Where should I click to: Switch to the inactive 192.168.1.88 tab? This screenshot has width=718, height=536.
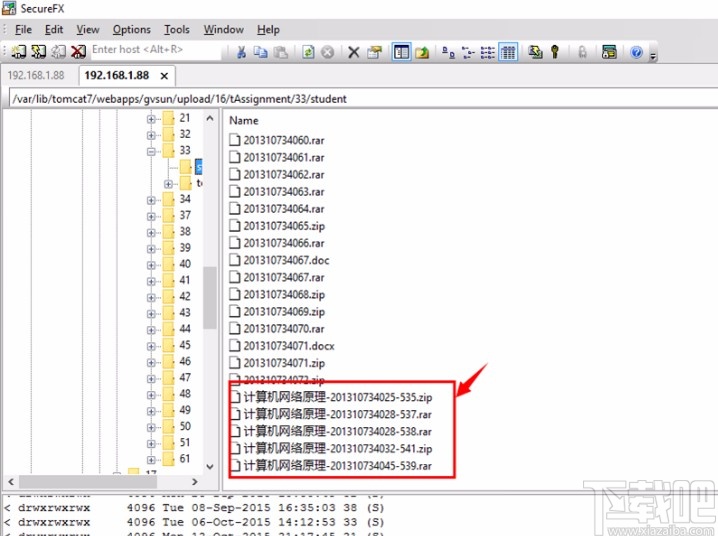[36, 75]
